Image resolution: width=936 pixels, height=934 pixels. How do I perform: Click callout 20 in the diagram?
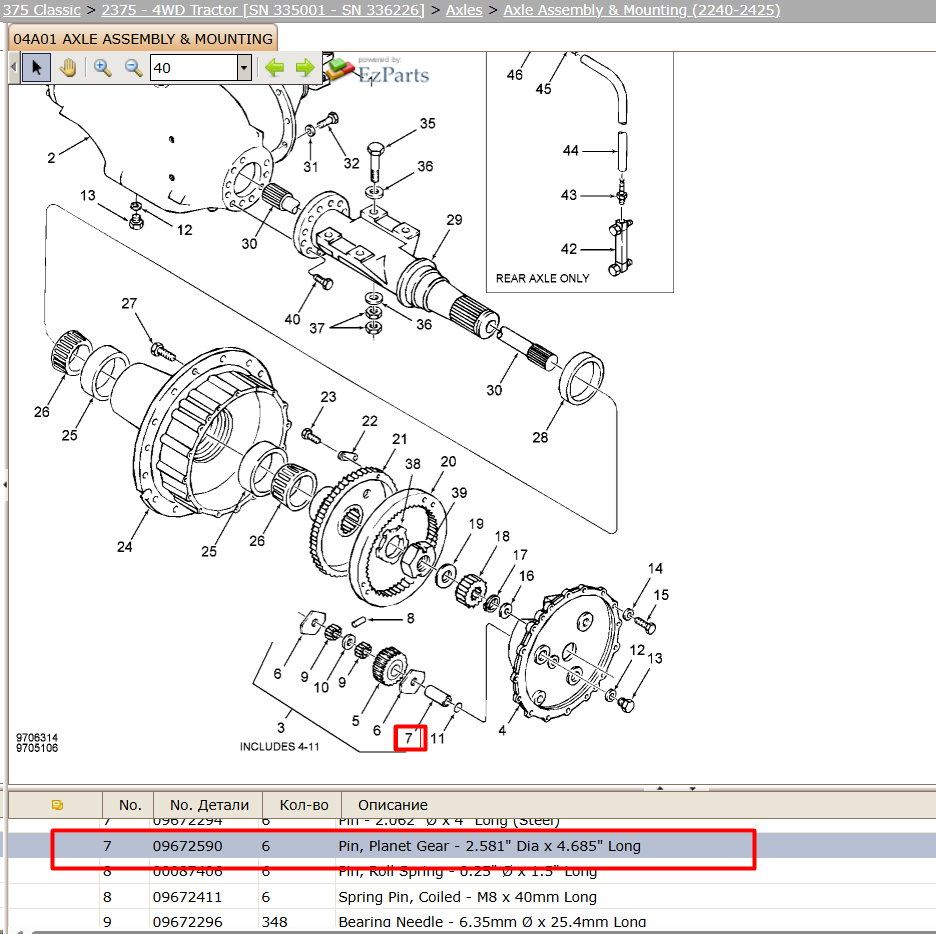pyautogui.click(x=448, y=462)
